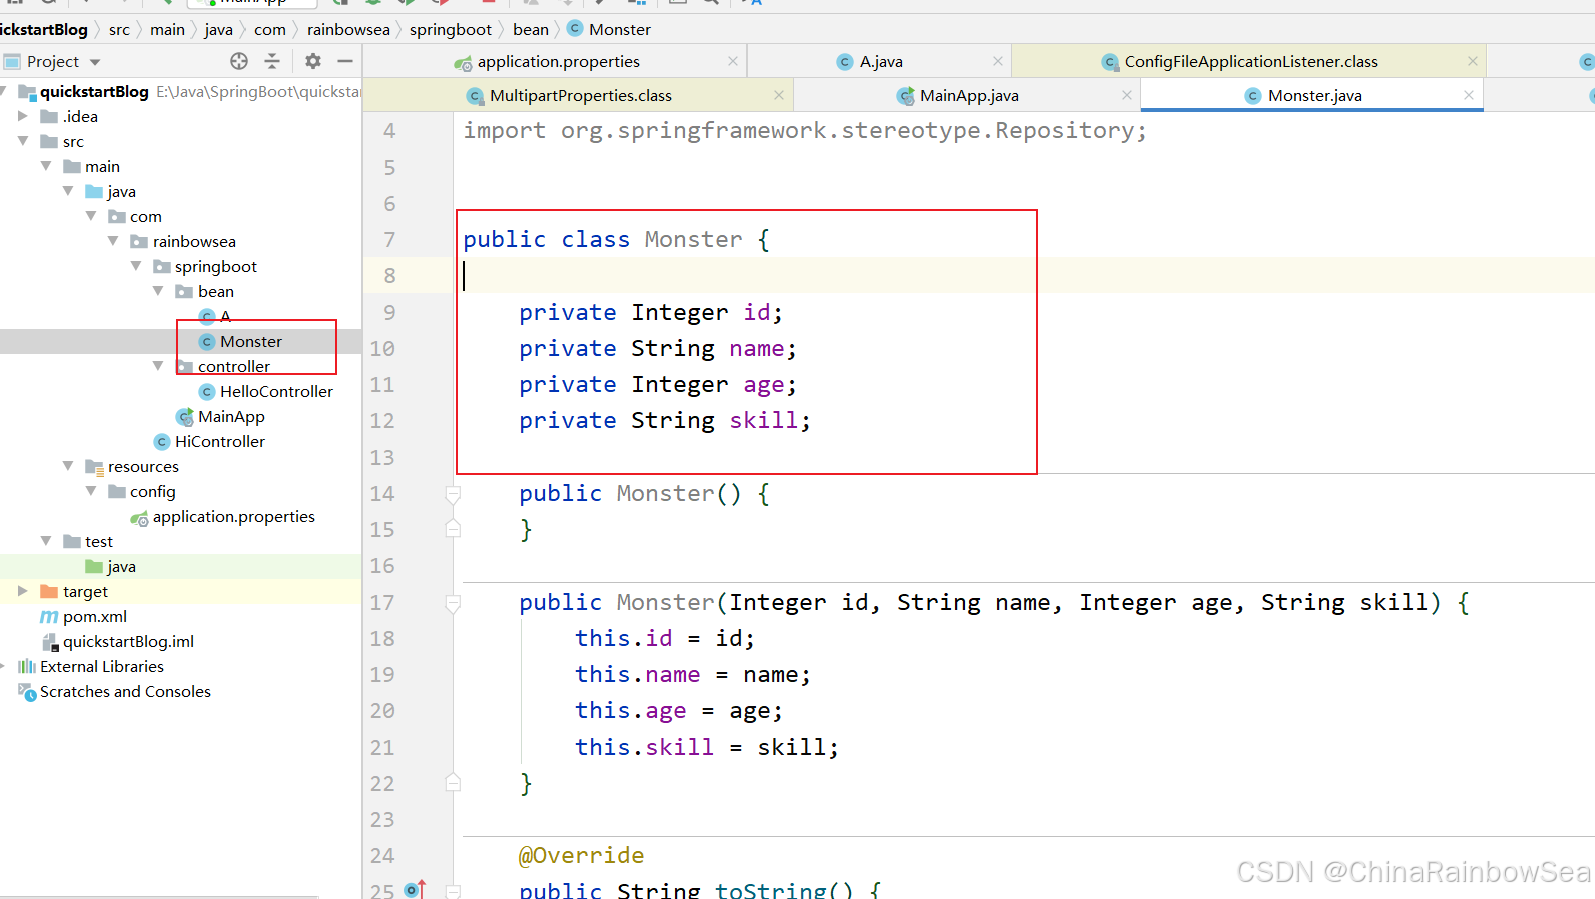The image size is (1595, 899).
Task: Collapse the java source folder under main
Action: click(68, 191)
